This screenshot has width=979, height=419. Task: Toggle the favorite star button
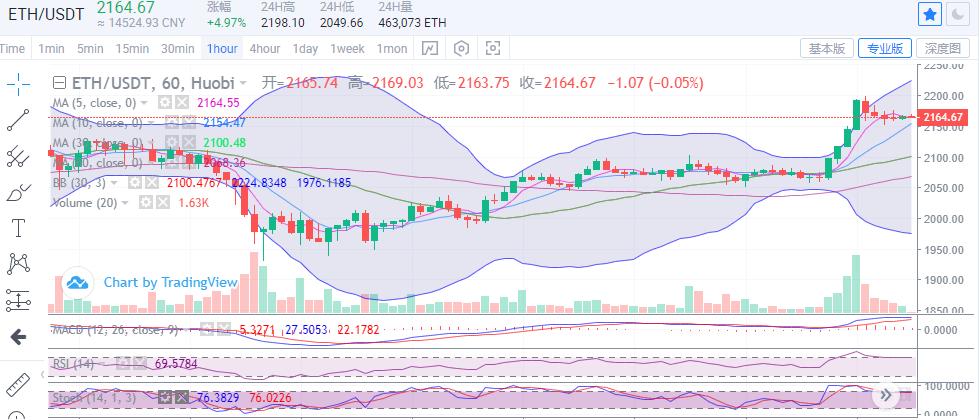coord(930,14)
